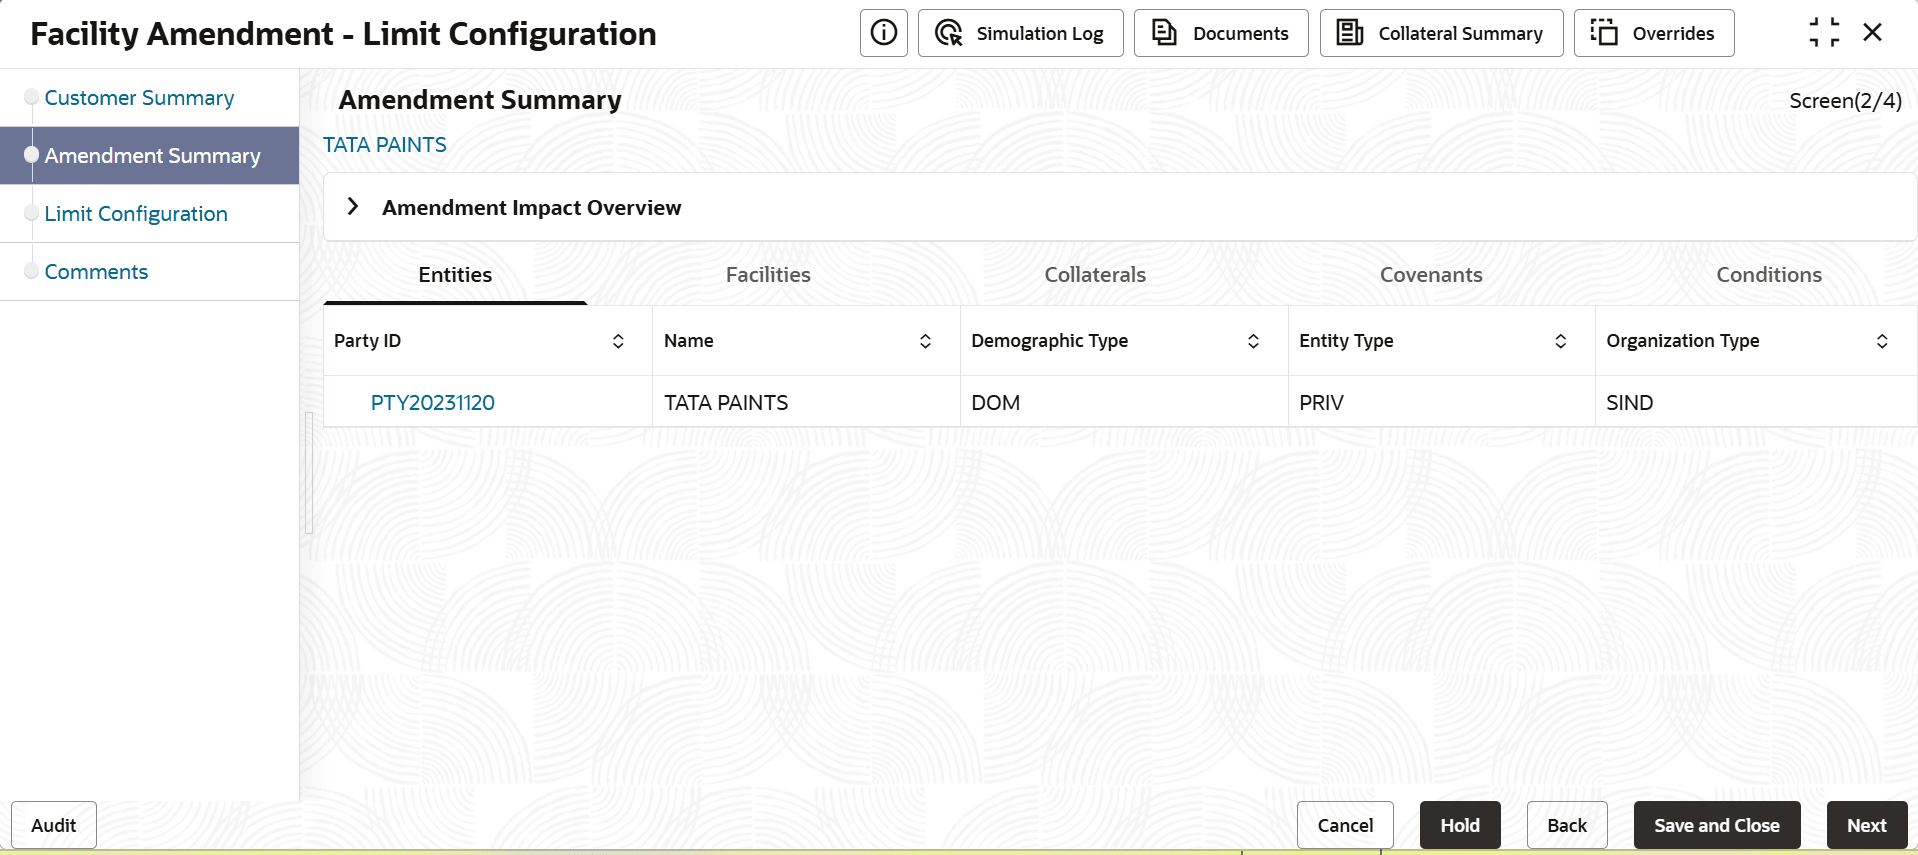Switch to the Facilities tab
Image resolution: width=1918 pixels, height=855 pixels.
pyautogui.click(x=768, y=275)
